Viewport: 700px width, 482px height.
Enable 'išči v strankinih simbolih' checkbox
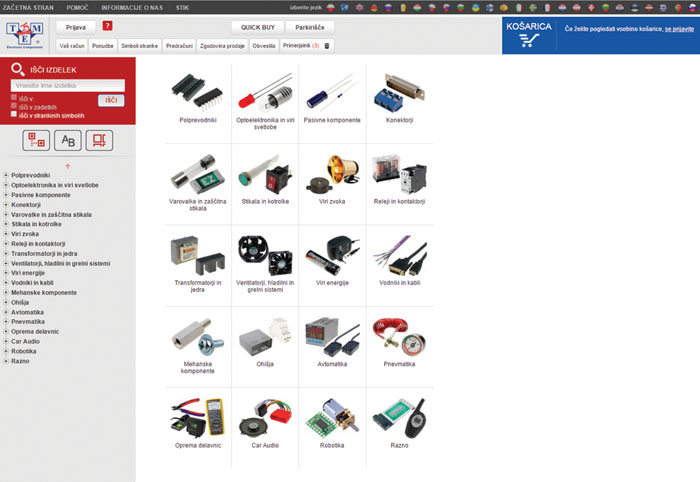(14, 115)
